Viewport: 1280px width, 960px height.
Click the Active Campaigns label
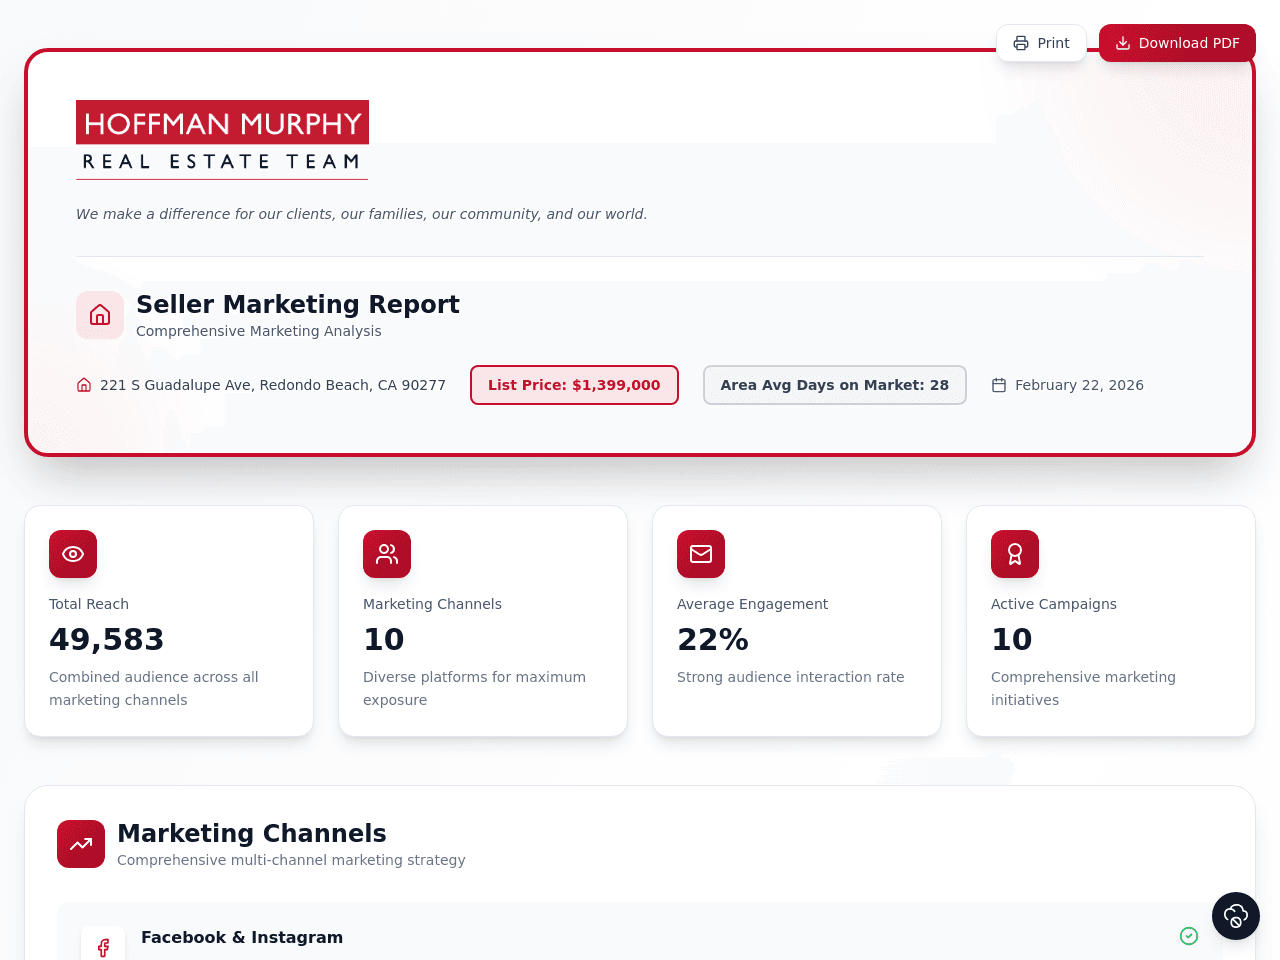pyautogui.click(x=1054, y=604)
